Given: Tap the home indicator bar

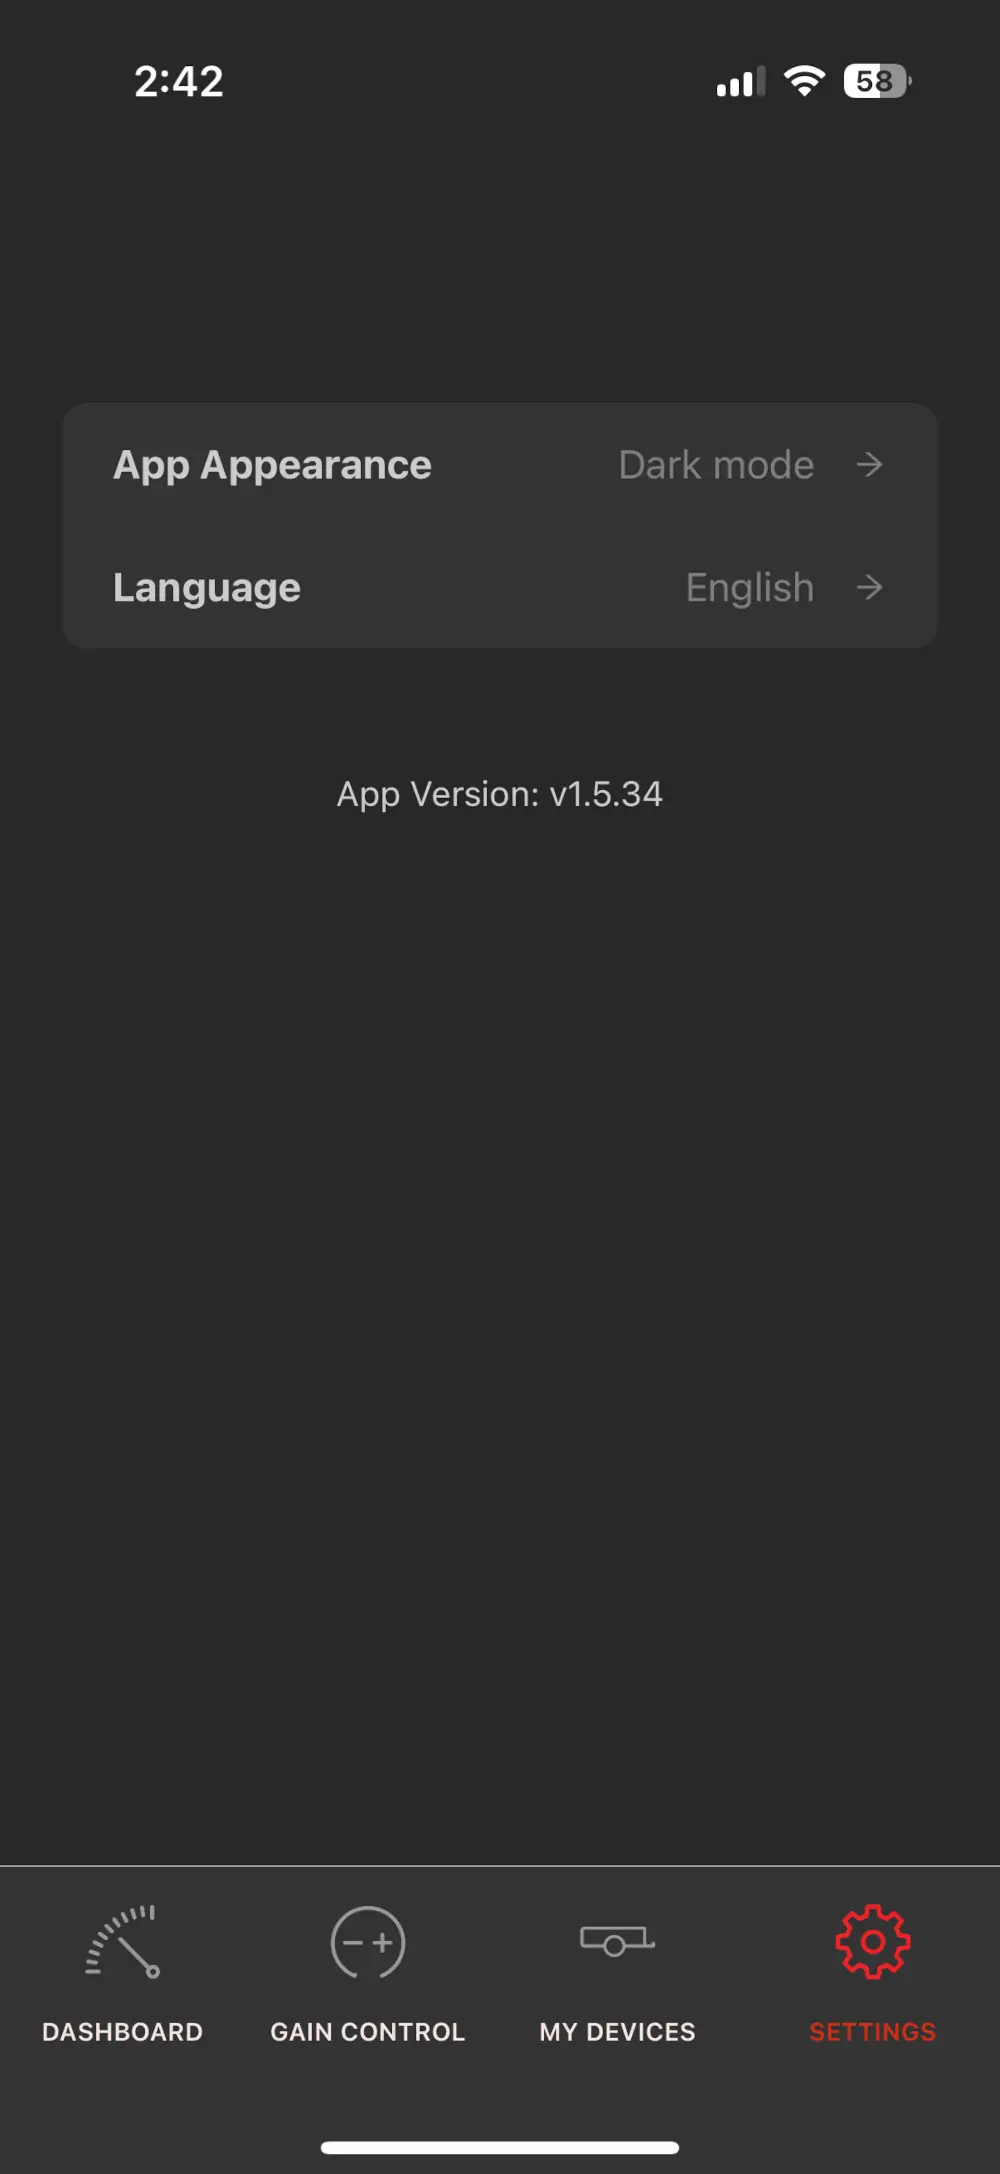Looking at the screenshot, I should click(x=500, y=2147).
